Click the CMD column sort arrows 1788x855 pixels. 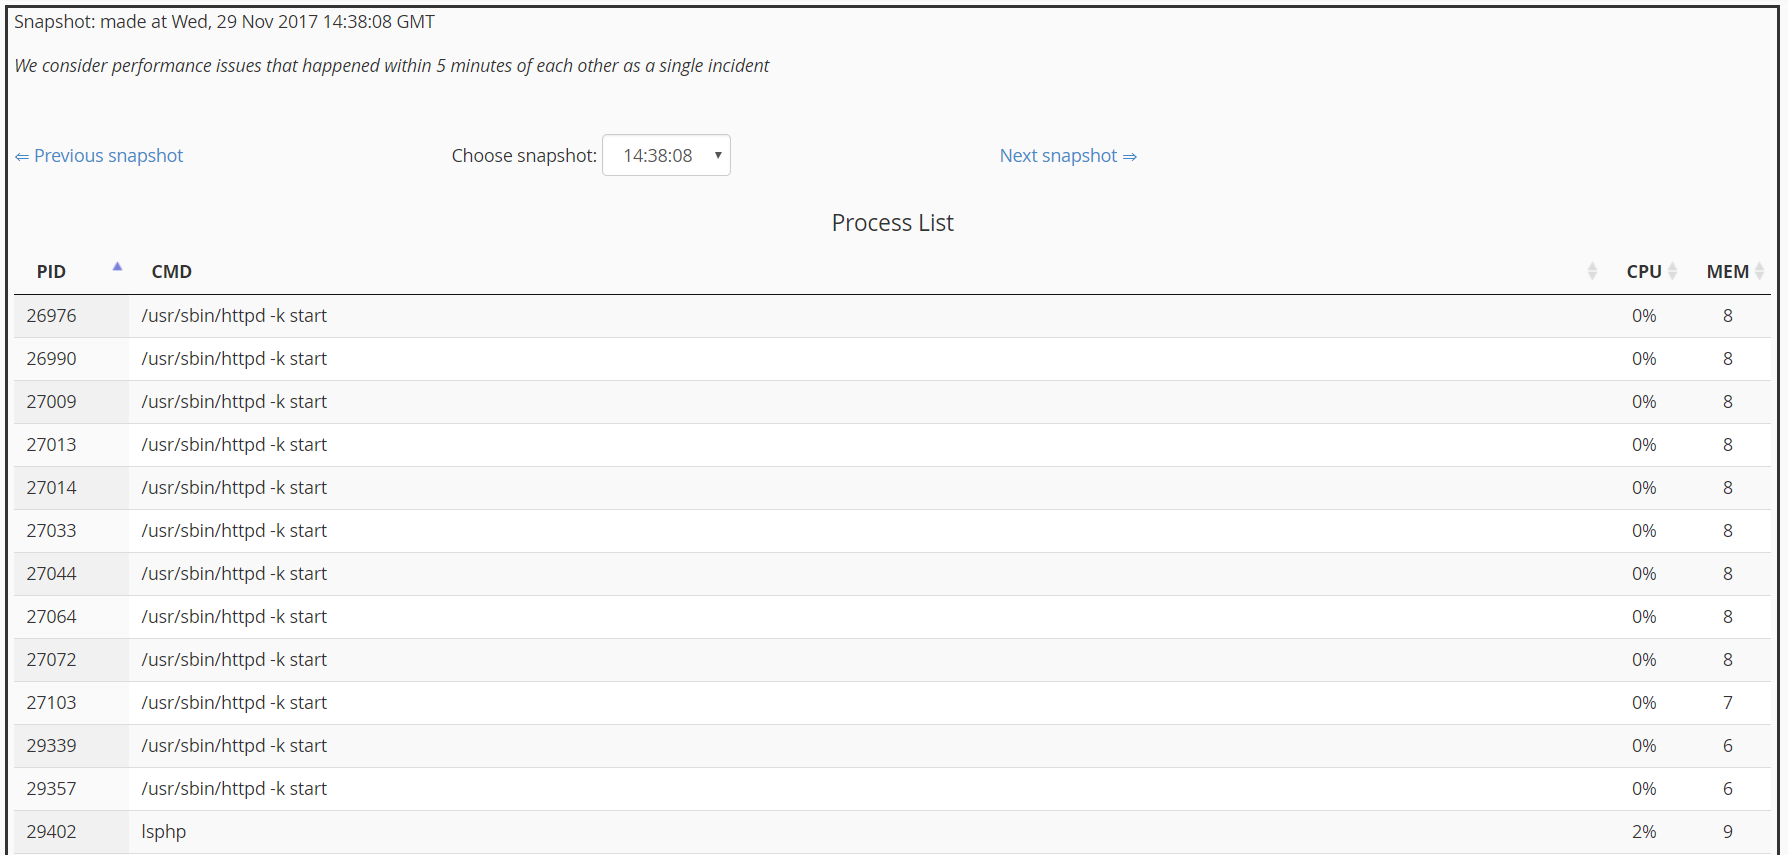point(1591,271)
